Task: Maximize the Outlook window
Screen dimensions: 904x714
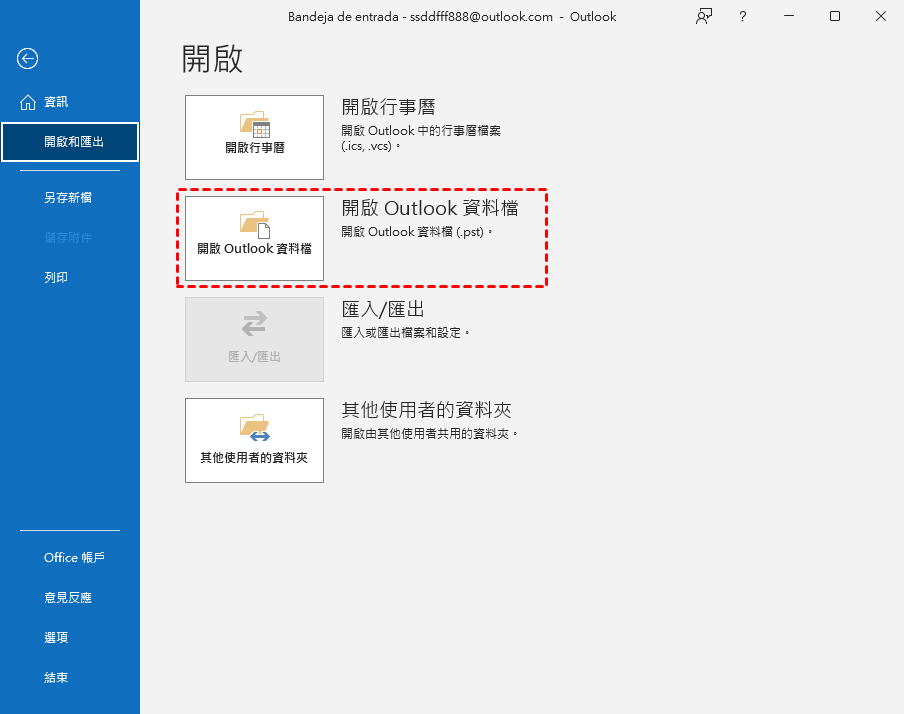Action: (835, 16)
